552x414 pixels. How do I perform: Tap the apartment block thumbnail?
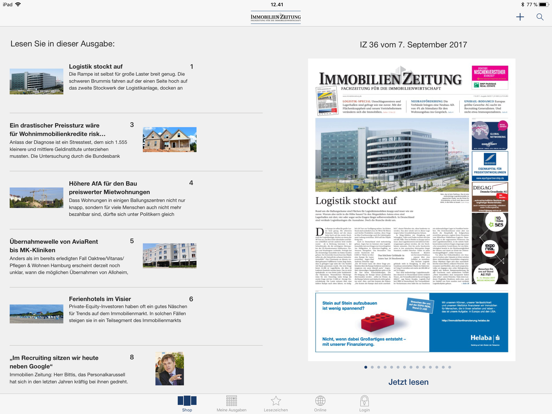pyautogui.click(x=170, y=255)
